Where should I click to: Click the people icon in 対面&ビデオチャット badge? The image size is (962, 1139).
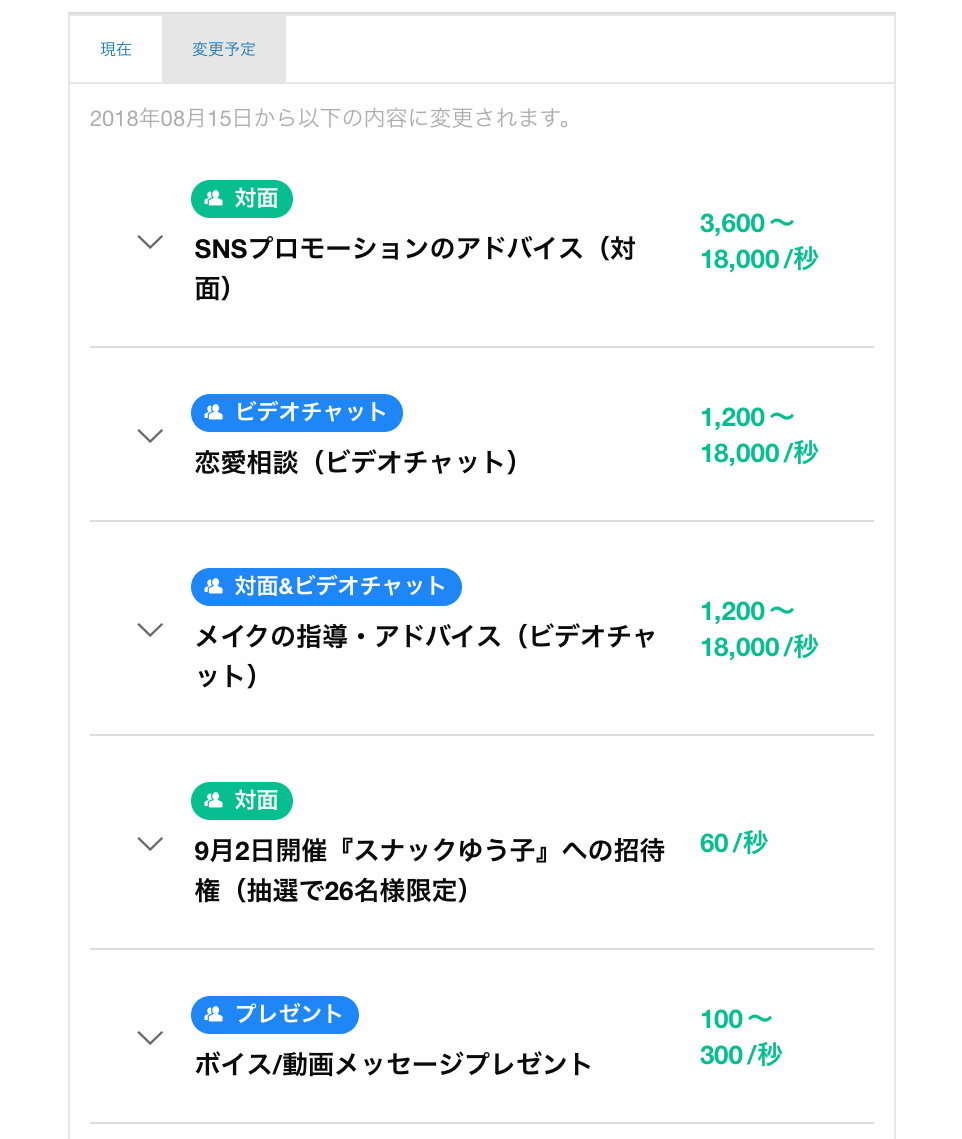point(214,586)
